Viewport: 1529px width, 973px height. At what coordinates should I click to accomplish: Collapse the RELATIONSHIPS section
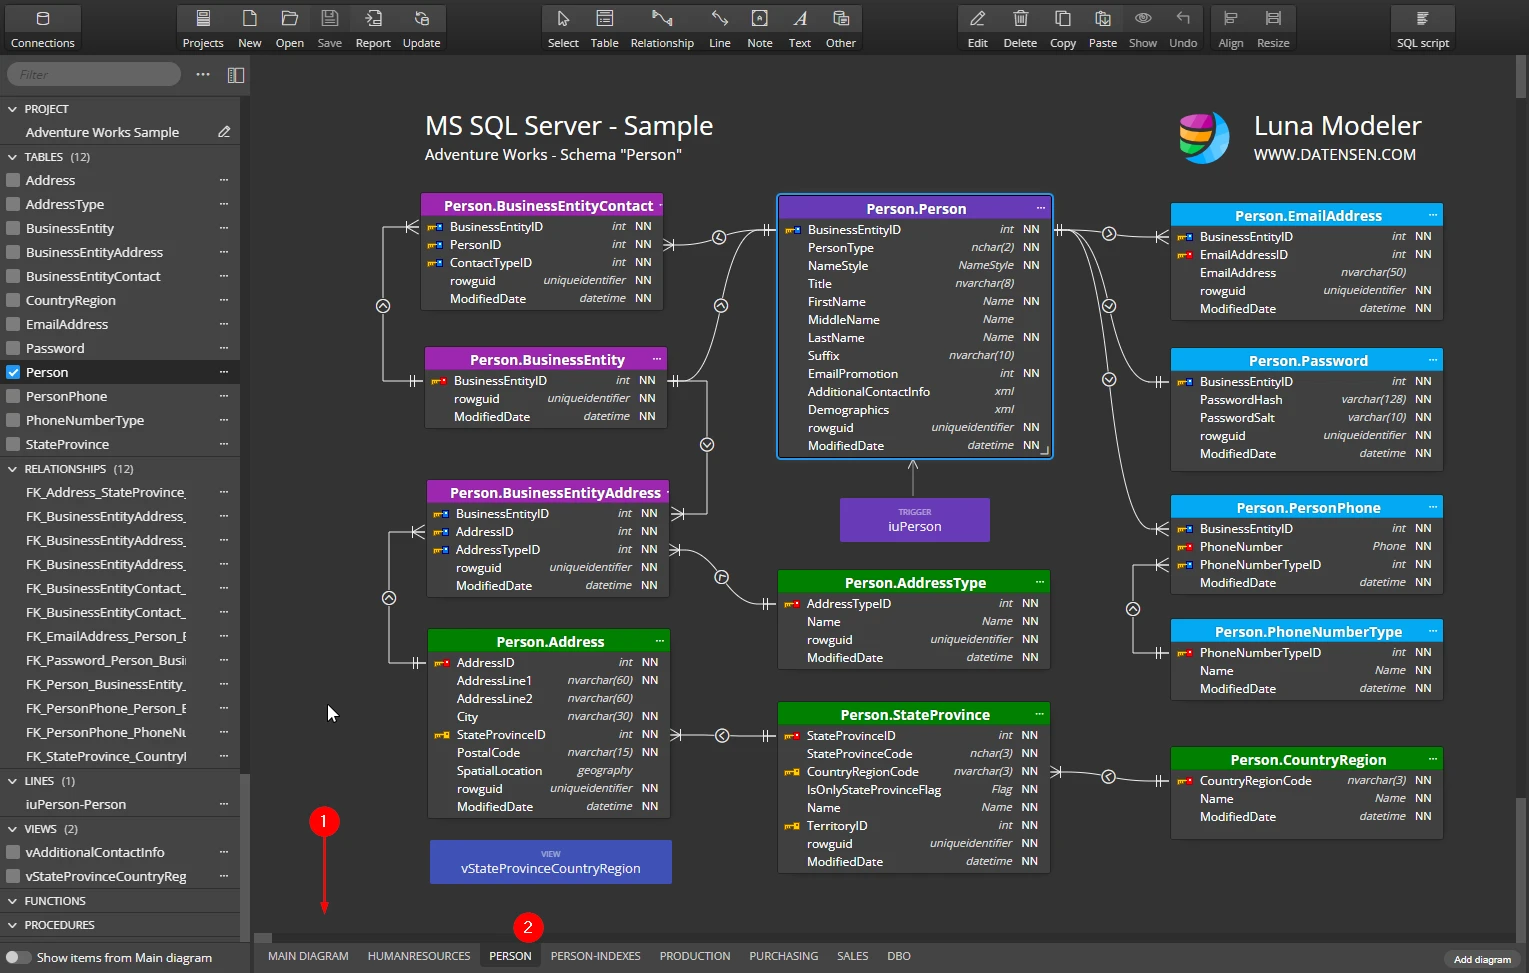point(13,469)
